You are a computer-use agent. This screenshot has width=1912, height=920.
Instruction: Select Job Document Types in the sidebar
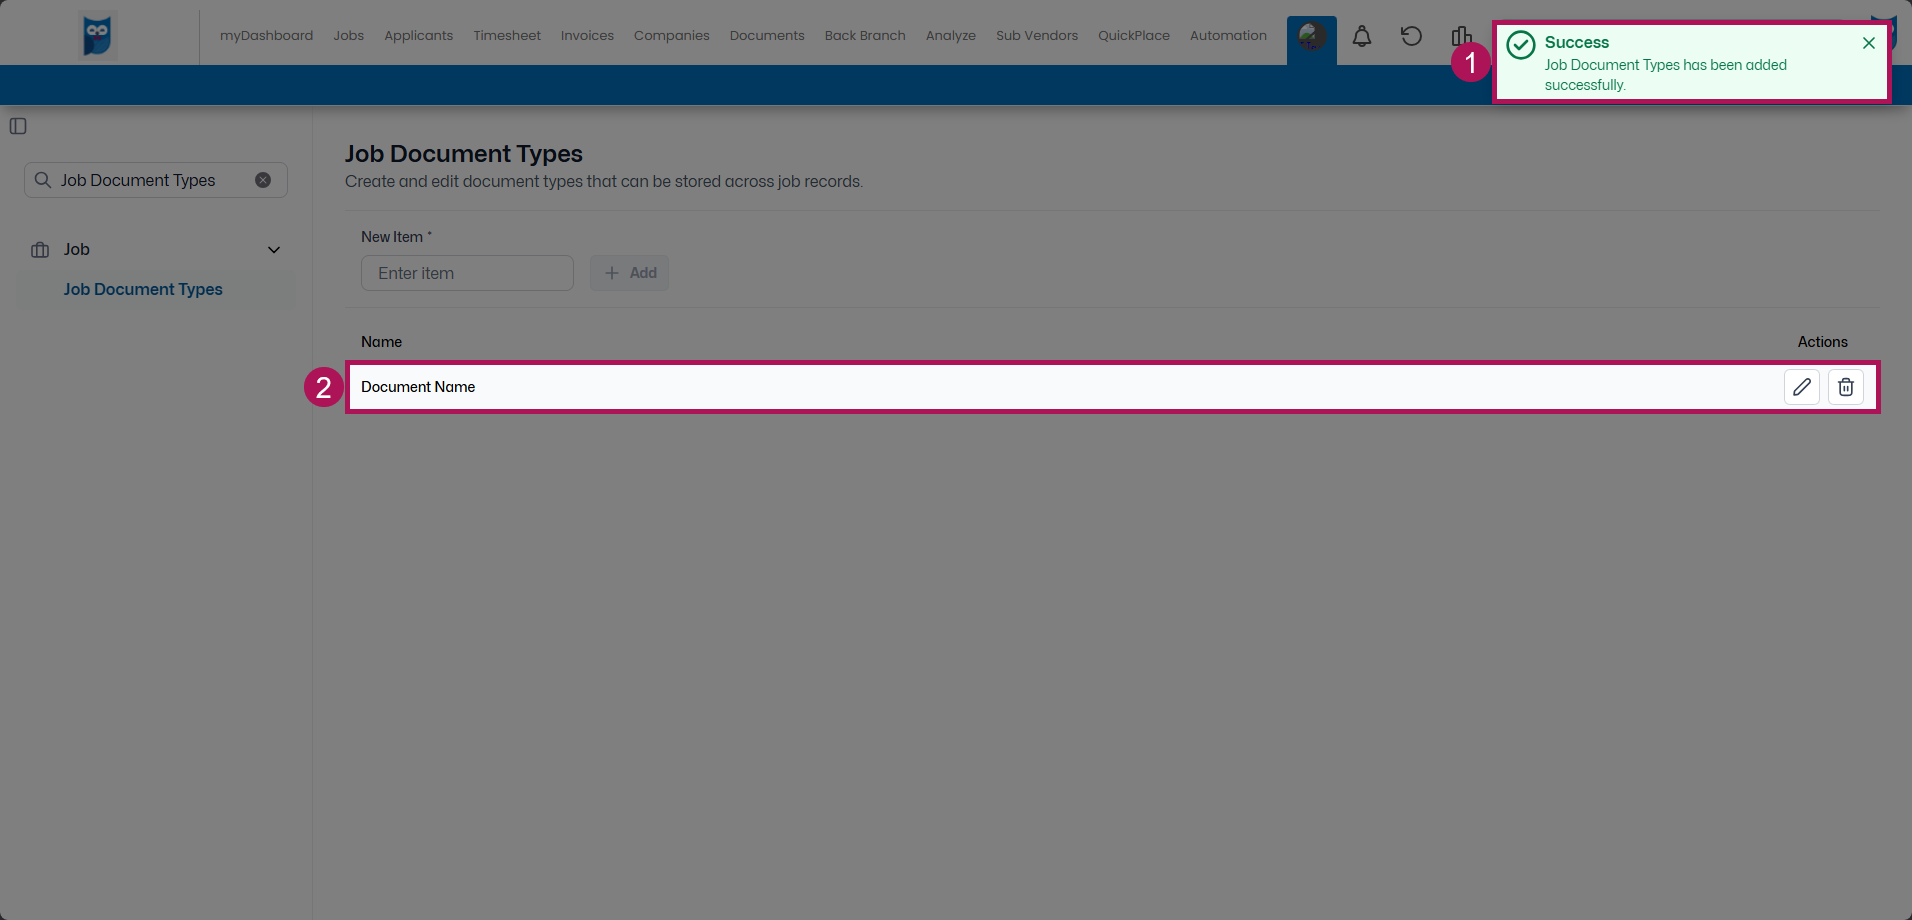click(x=143, y=290)
